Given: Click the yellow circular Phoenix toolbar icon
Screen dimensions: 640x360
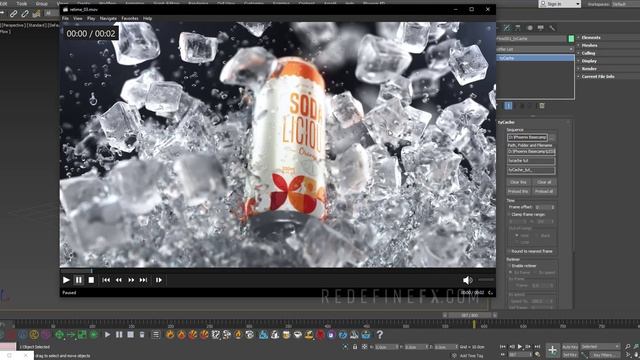Looking at the screenshot, I should 34,335.
